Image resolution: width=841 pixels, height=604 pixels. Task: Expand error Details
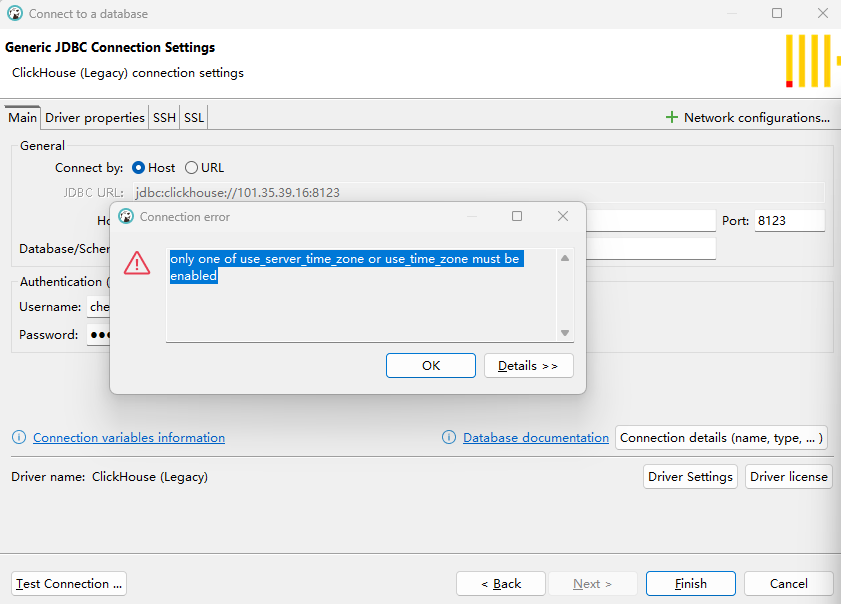(x=528, y=365)
